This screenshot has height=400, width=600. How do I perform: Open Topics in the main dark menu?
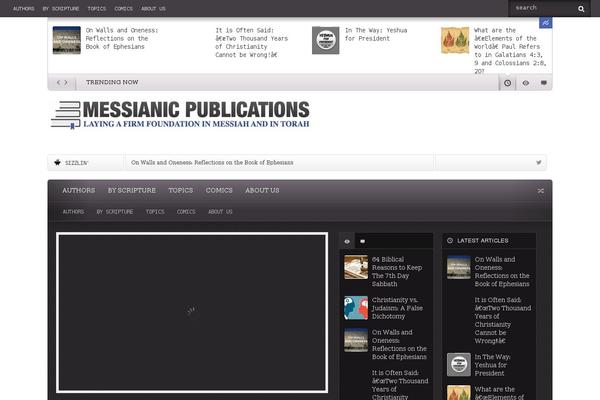[x=181, y=190]
